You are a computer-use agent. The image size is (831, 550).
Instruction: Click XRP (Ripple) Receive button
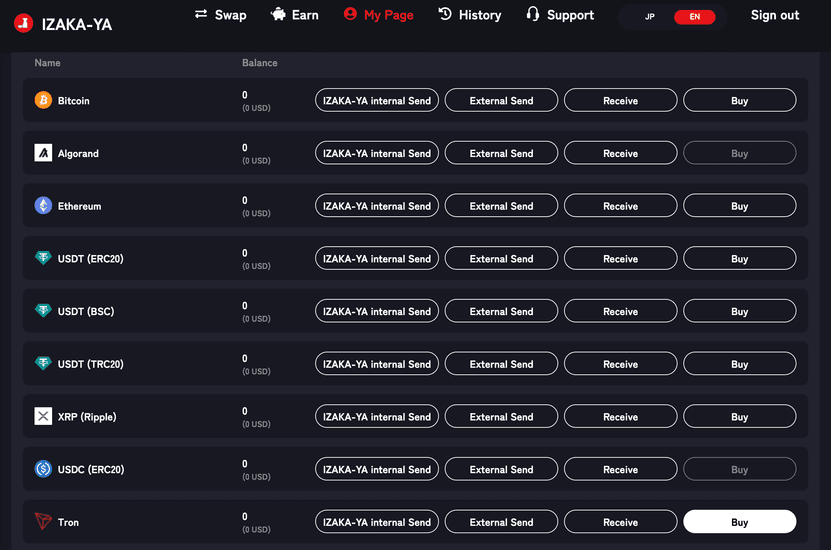621,416
